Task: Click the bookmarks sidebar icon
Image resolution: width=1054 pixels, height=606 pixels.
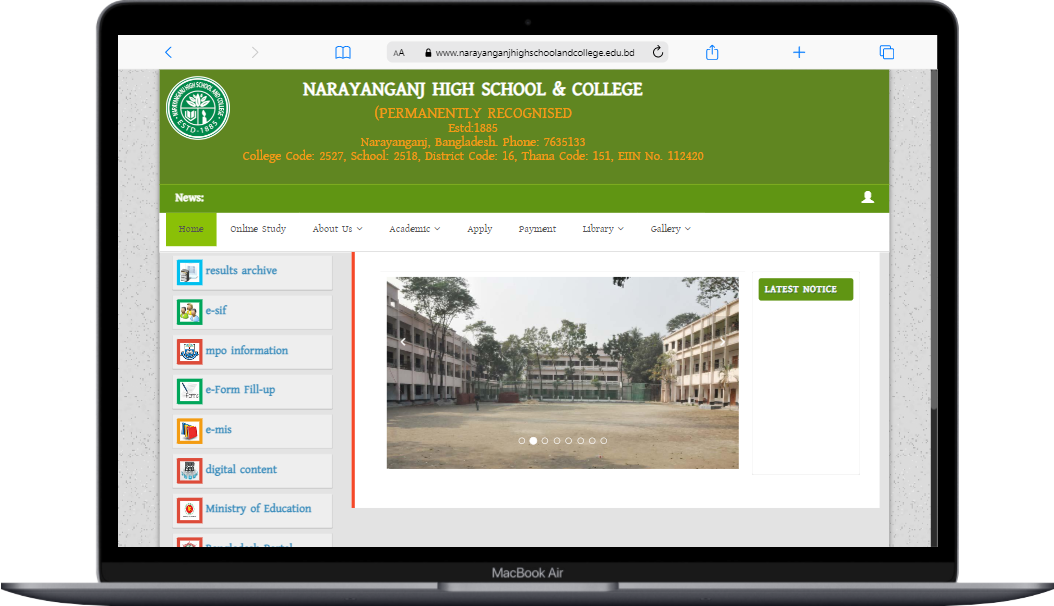Action: (342, 51)
